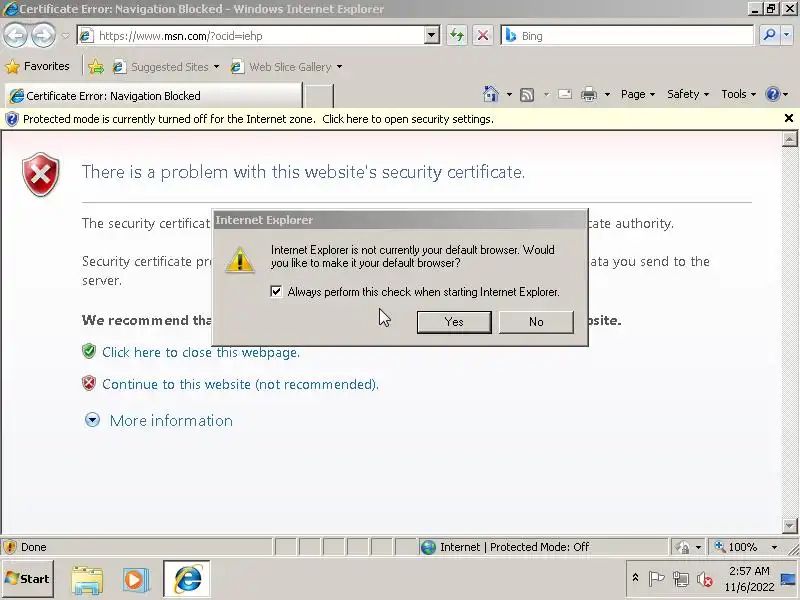Click into the Bing search box
800x600 pixels.
point(627,36)
